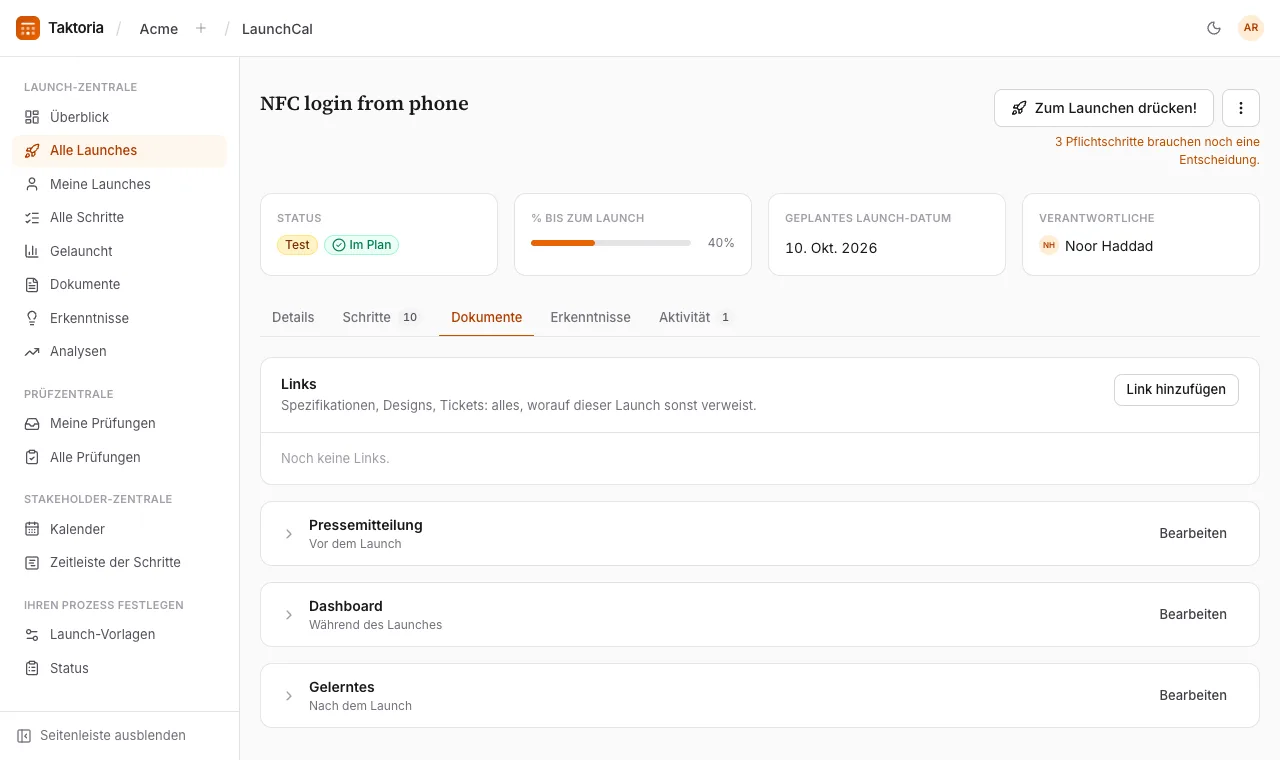Select the Alle Launches rocket icon
Image resolution: width=1280 pixels, height=760 pixels.
click(x=32, y=150)
